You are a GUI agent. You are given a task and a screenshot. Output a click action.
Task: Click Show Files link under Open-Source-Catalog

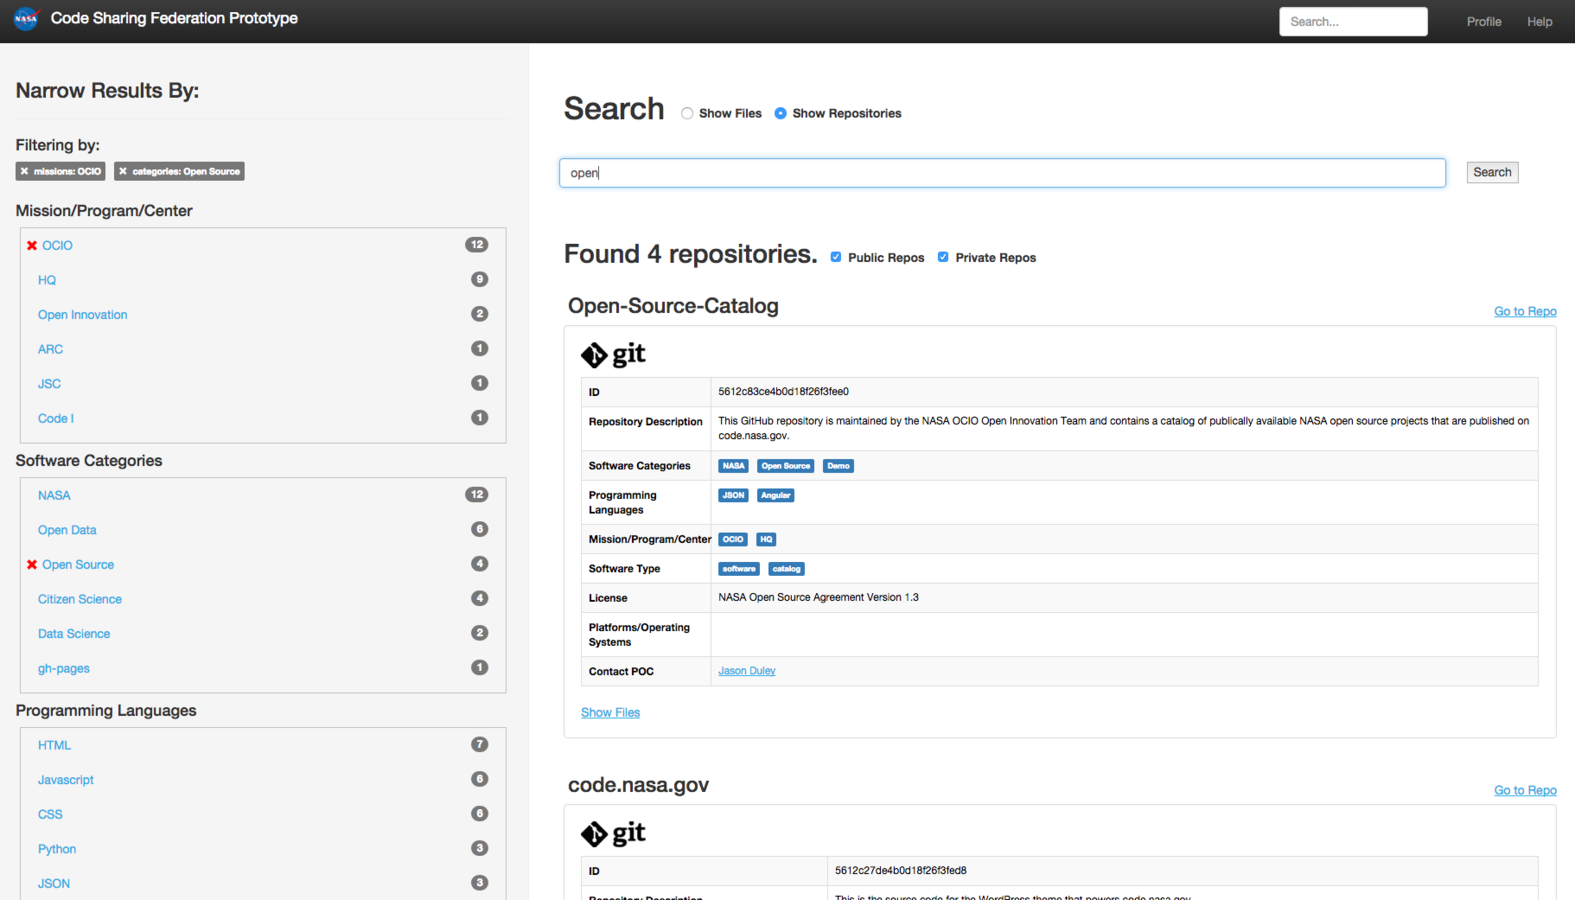pos(610,712)
